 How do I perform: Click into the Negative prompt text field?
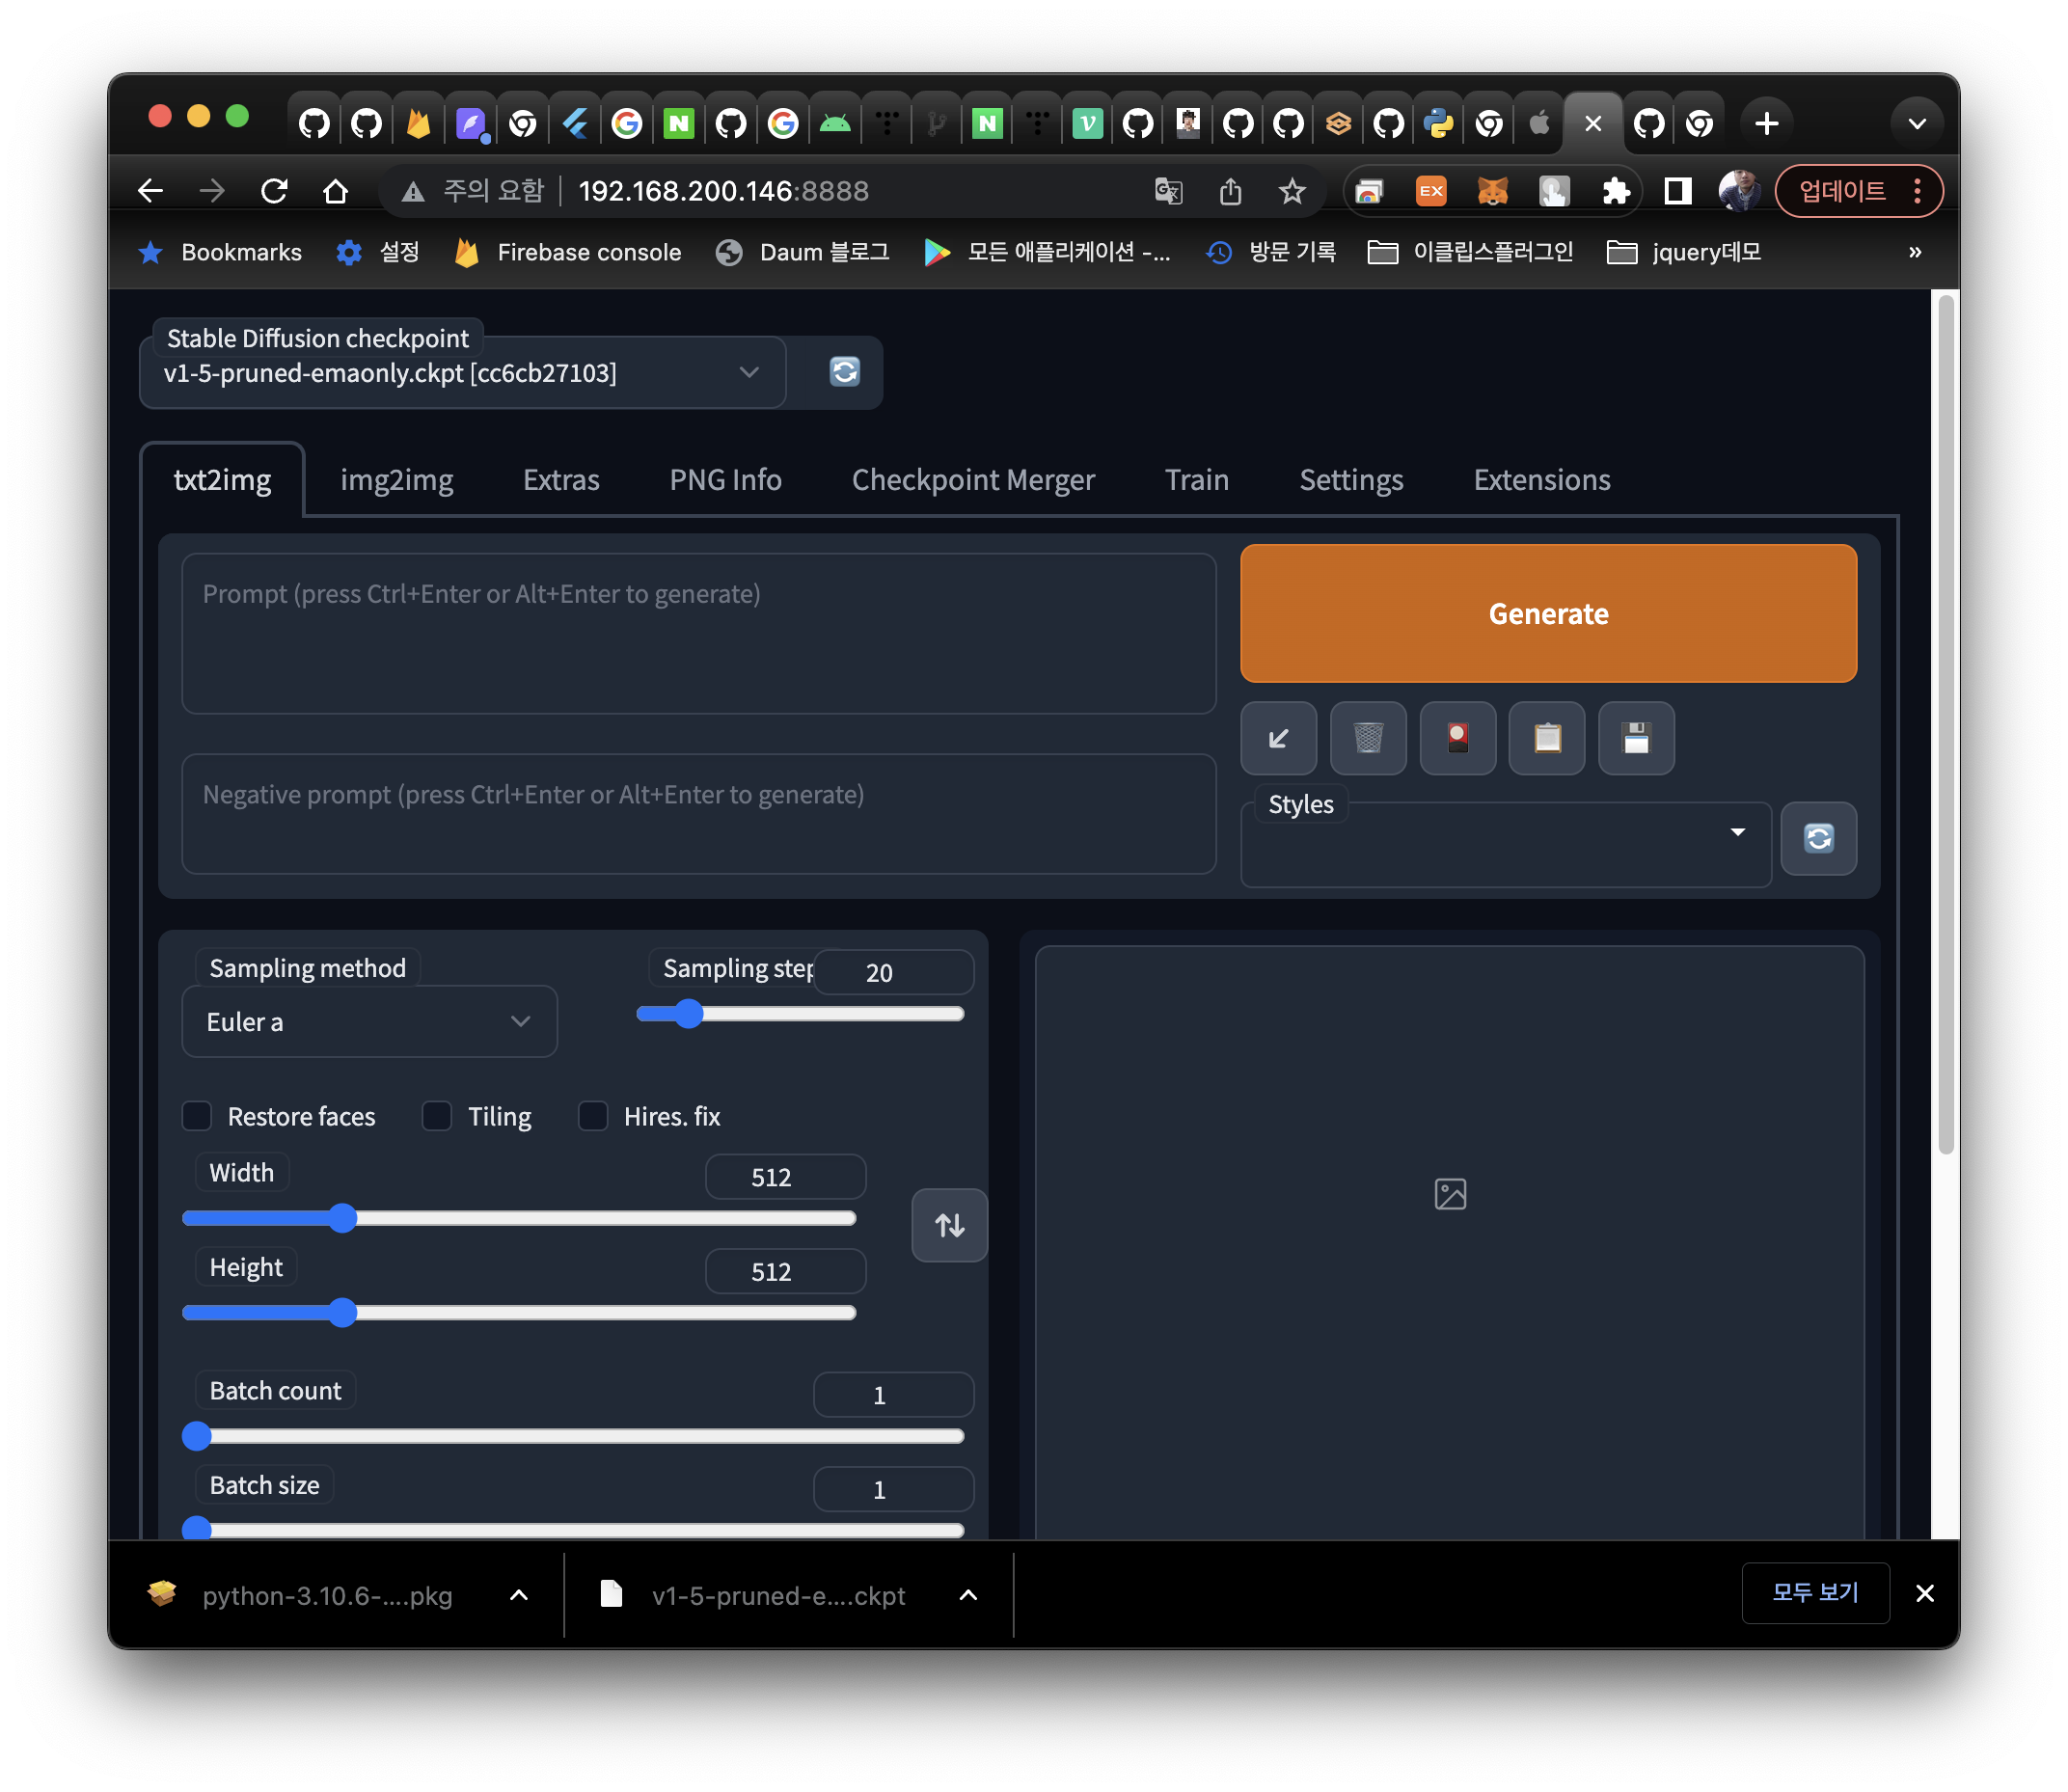pos(698,814)
